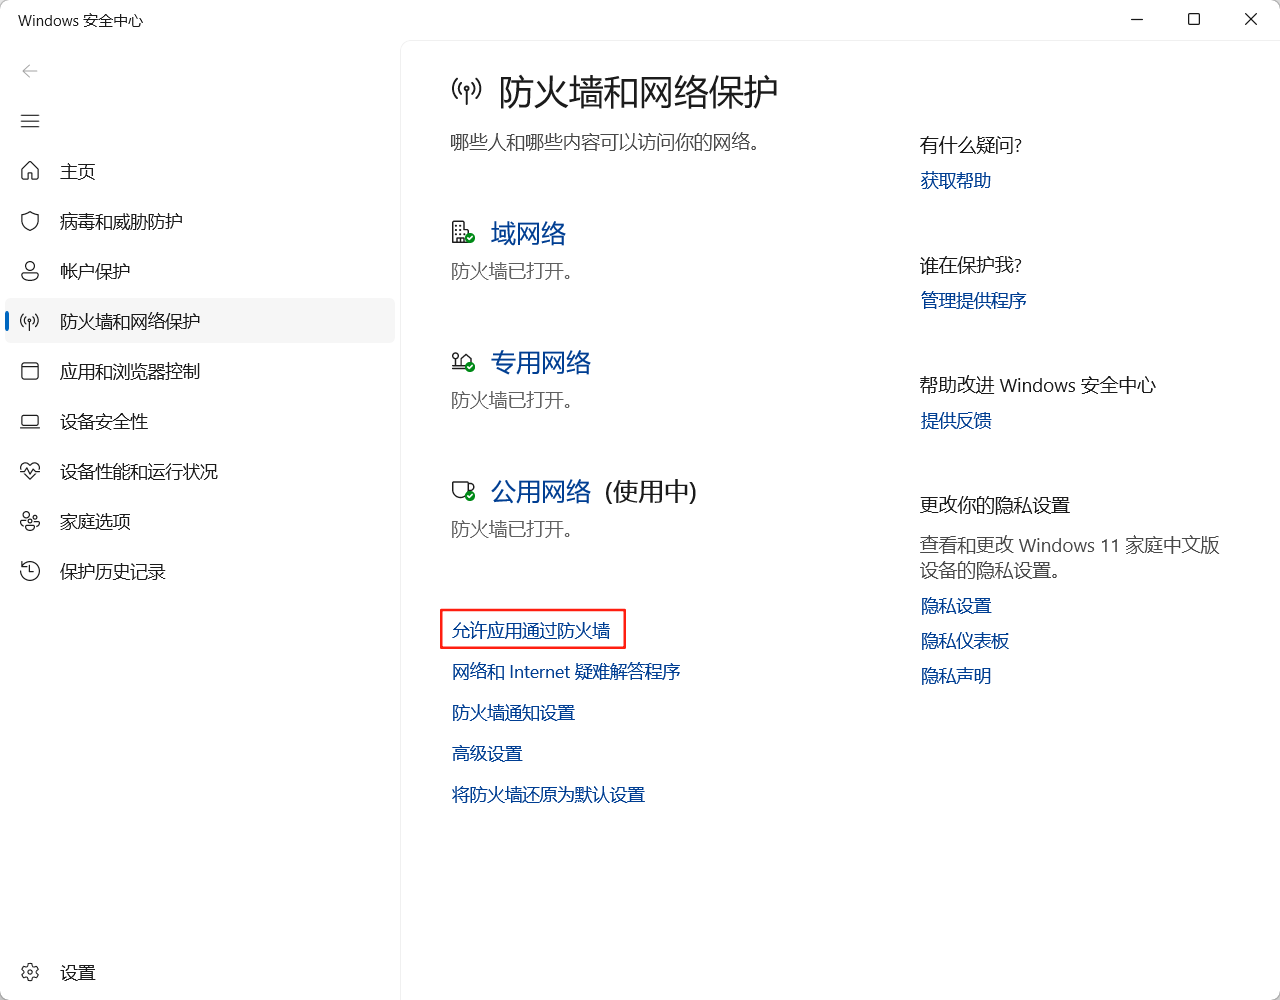Open the 域网络 firewall settings
The width and height of the screenshot is (1280, 1000).
coord(528,234)
